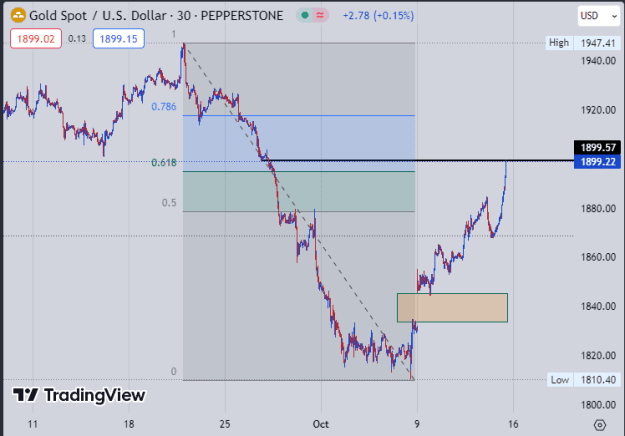Click the 0.5 Fibonacci level label
The image size is (625, 436).
169,203
